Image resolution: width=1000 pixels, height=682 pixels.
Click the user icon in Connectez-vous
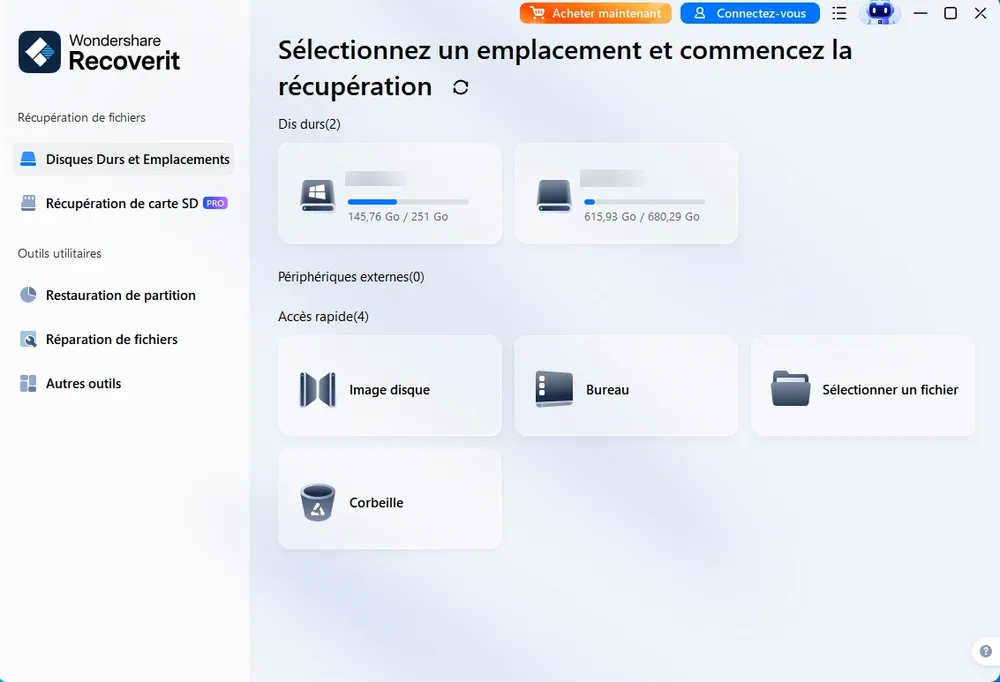click(700, 13)
